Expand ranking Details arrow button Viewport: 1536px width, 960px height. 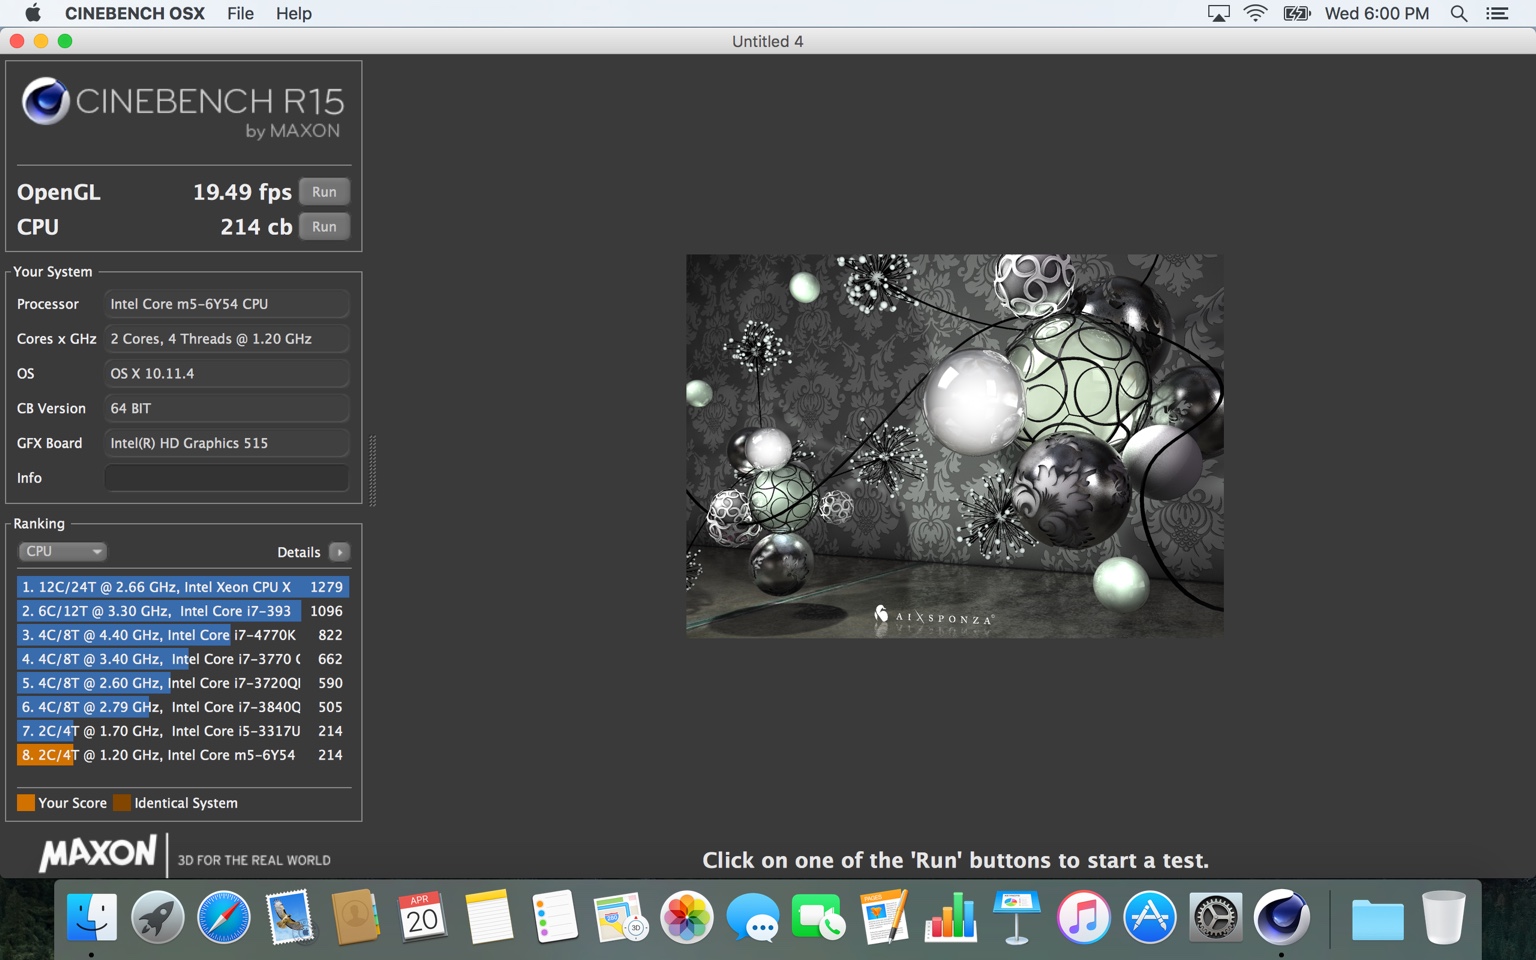tap(339, 552)
